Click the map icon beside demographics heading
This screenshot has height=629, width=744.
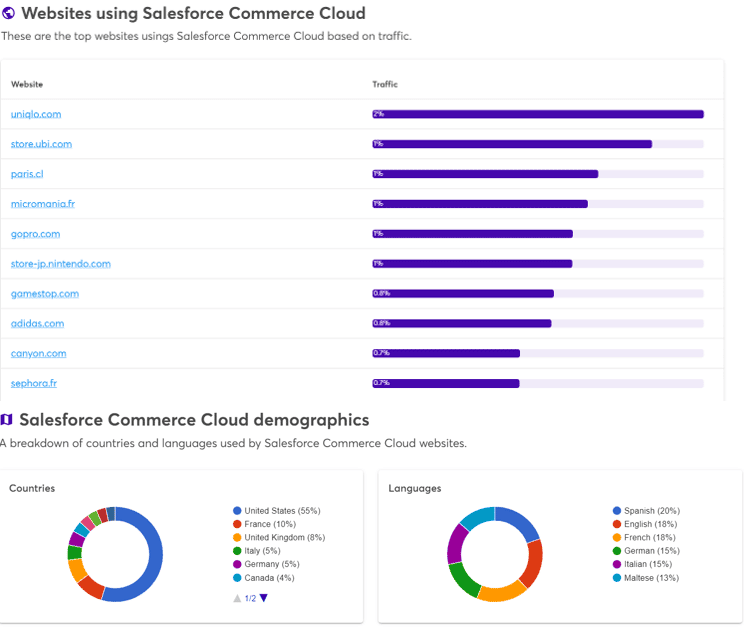(7, 420)
